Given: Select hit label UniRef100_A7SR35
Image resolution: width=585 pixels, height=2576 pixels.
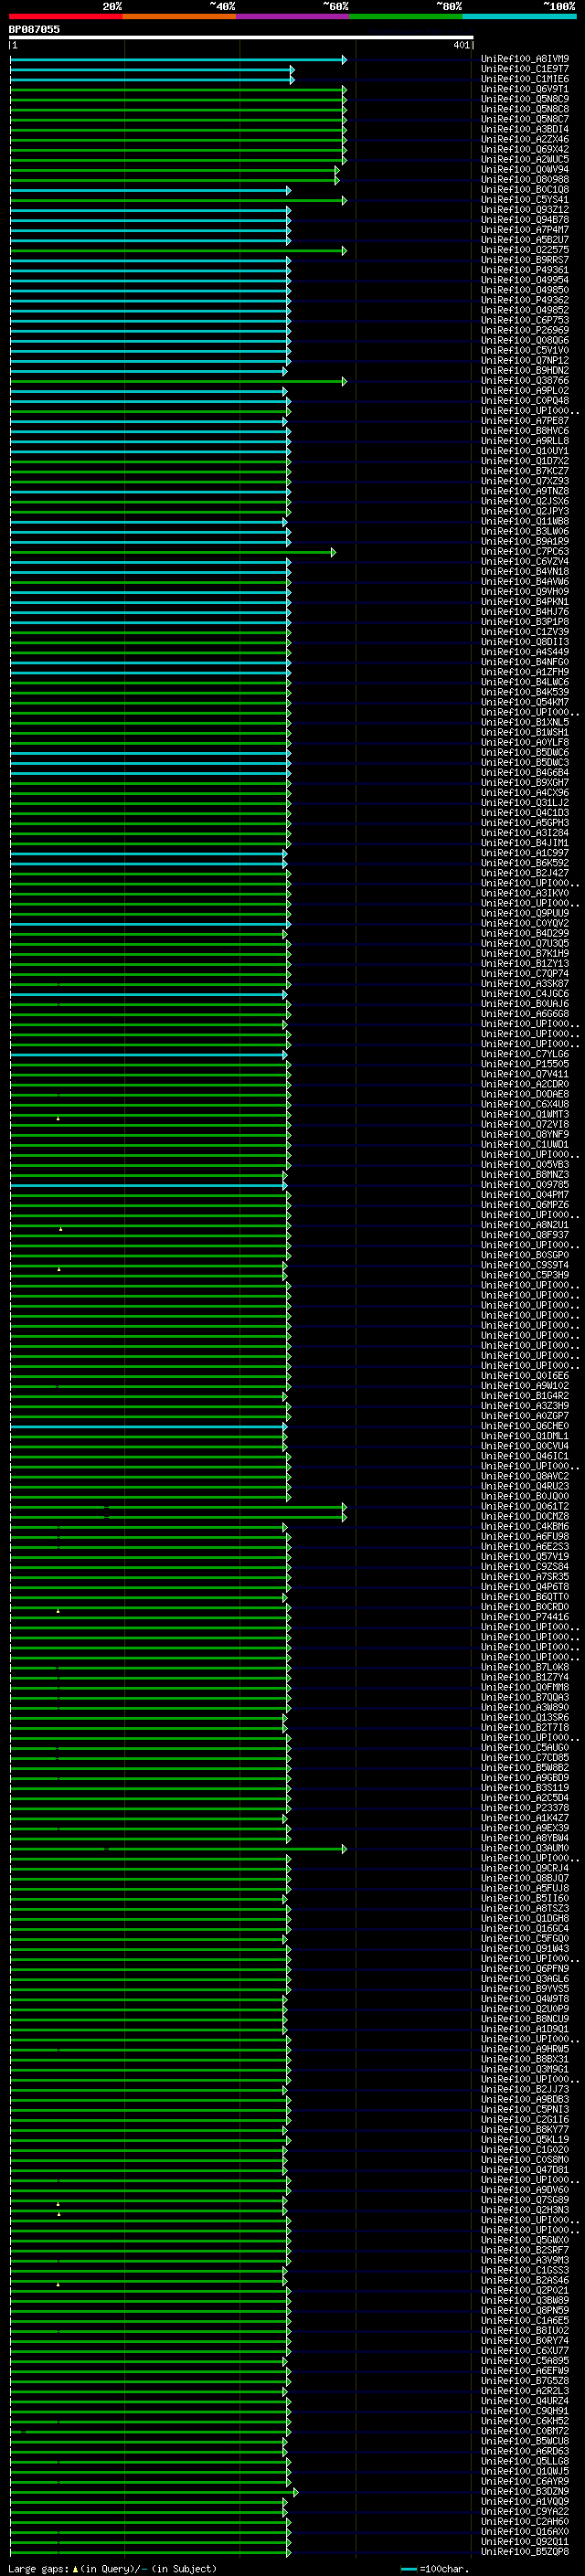Looking at the screenshot, I should click(525, 1577).
